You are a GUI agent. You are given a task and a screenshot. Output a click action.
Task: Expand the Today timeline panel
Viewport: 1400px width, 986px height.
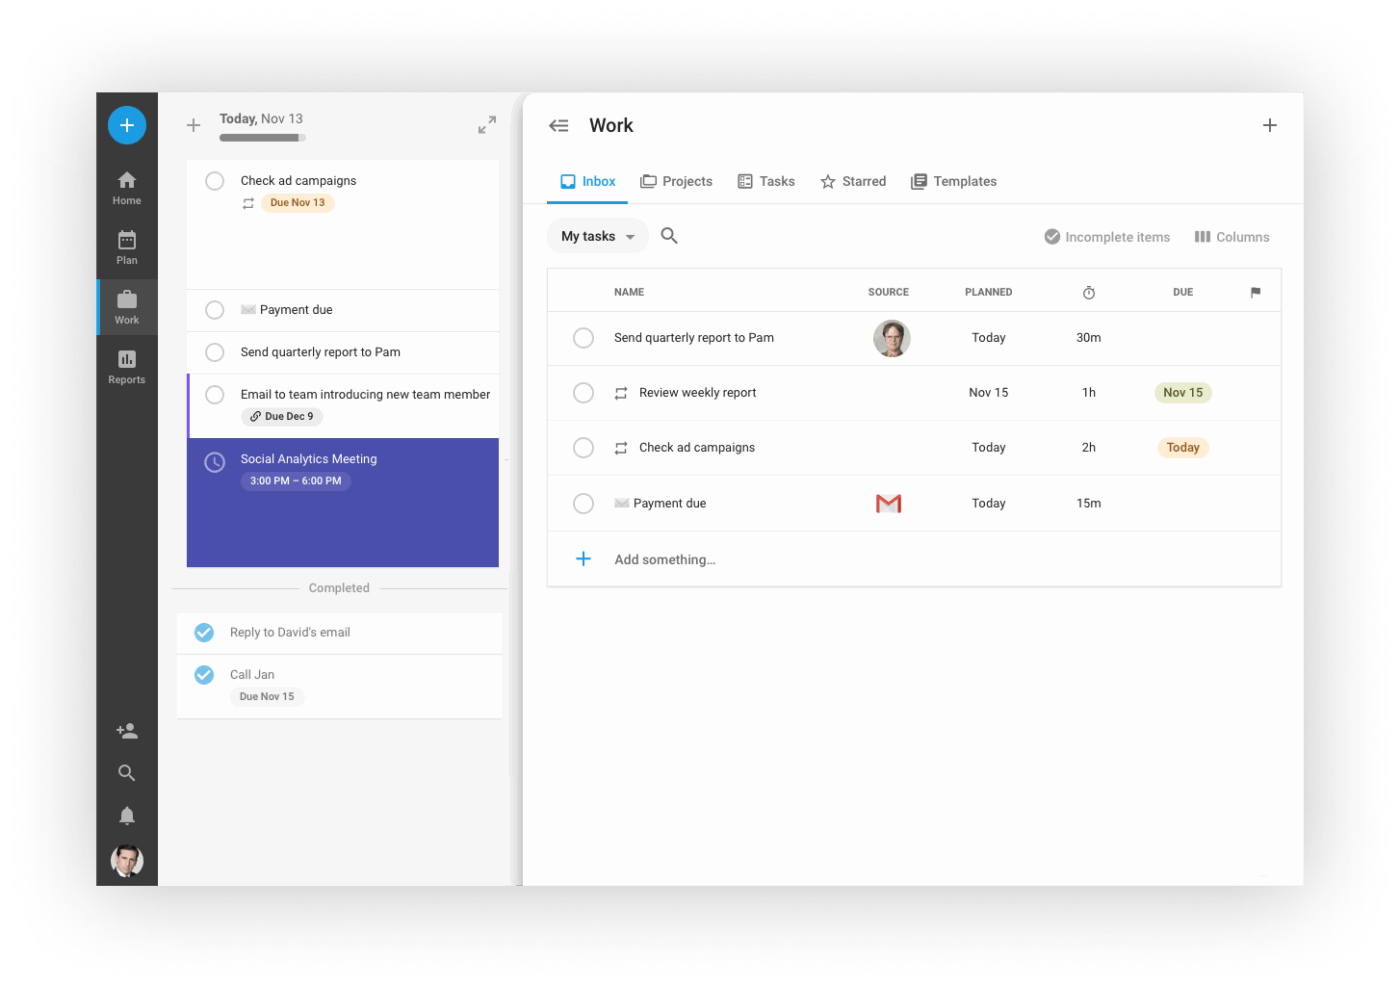coord(486,124)
